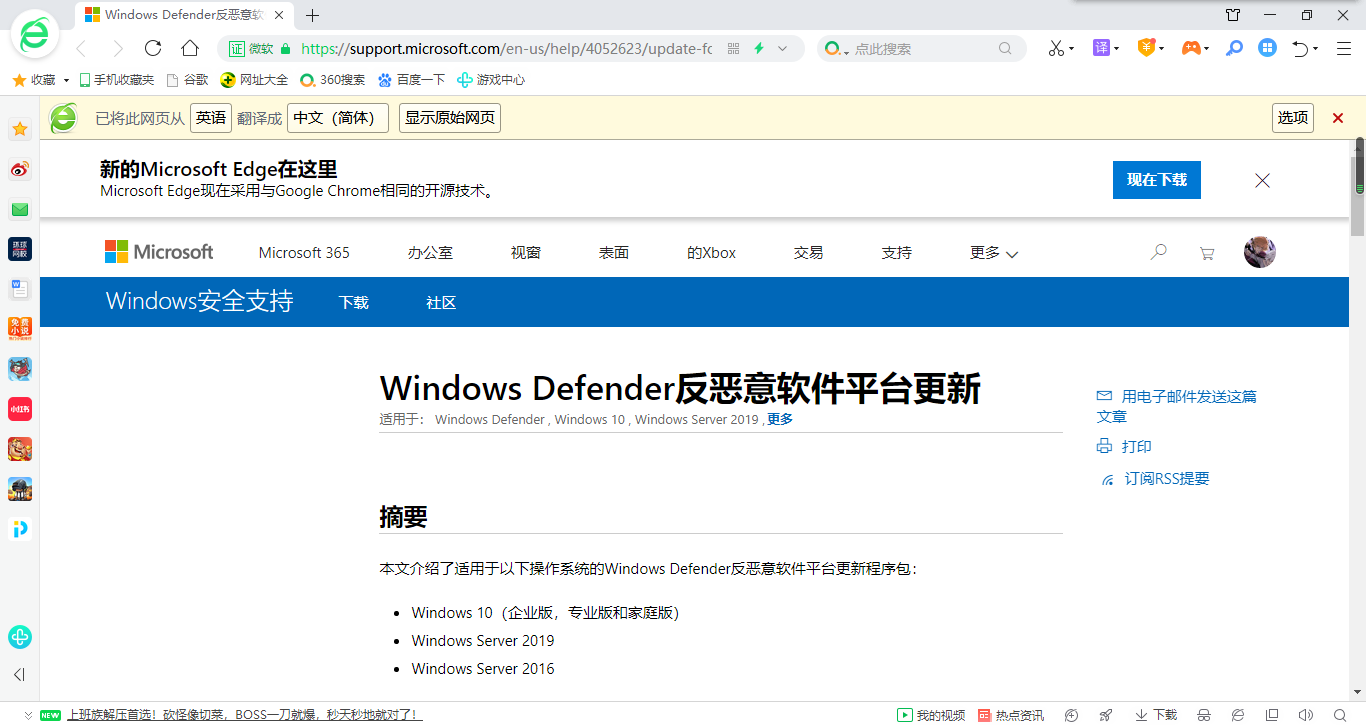The width and height of the screenshot is (1366, 728).
Task: Click the orange shield wallet icon
Action: (1147, 47)
